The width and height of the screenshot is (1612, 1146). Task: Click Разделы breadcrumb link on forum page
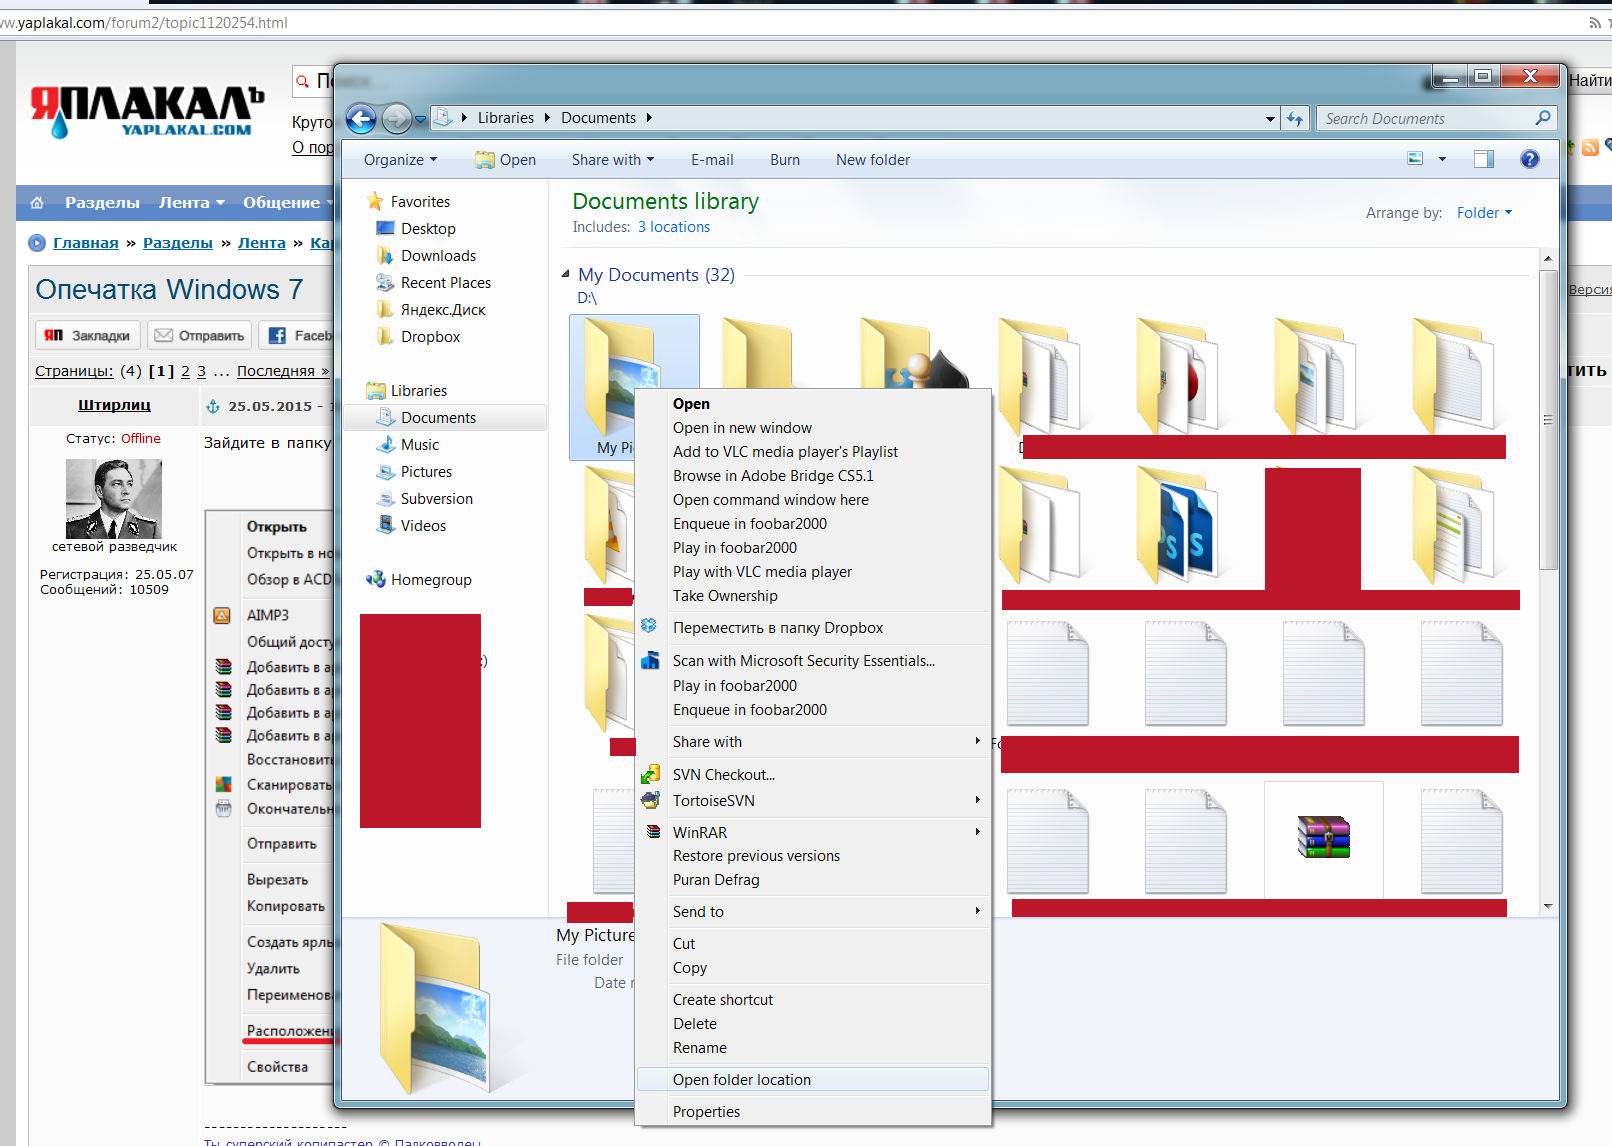(x=178, y=243)
